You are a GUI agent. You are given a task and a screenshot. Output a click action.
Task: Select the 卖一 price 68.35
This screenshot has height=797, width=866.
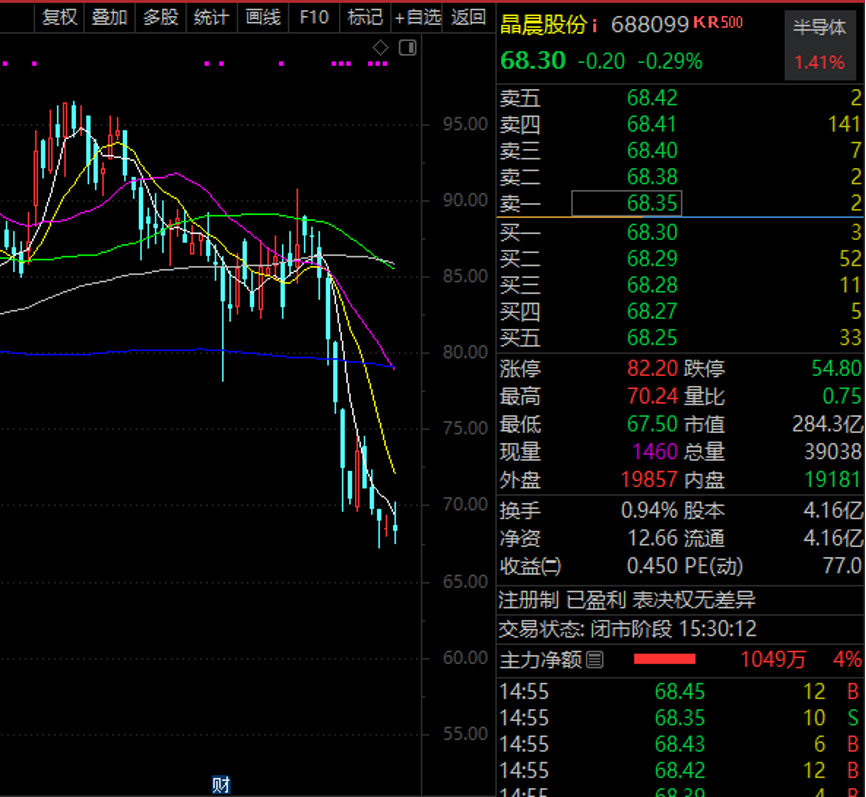click(652, 204)
